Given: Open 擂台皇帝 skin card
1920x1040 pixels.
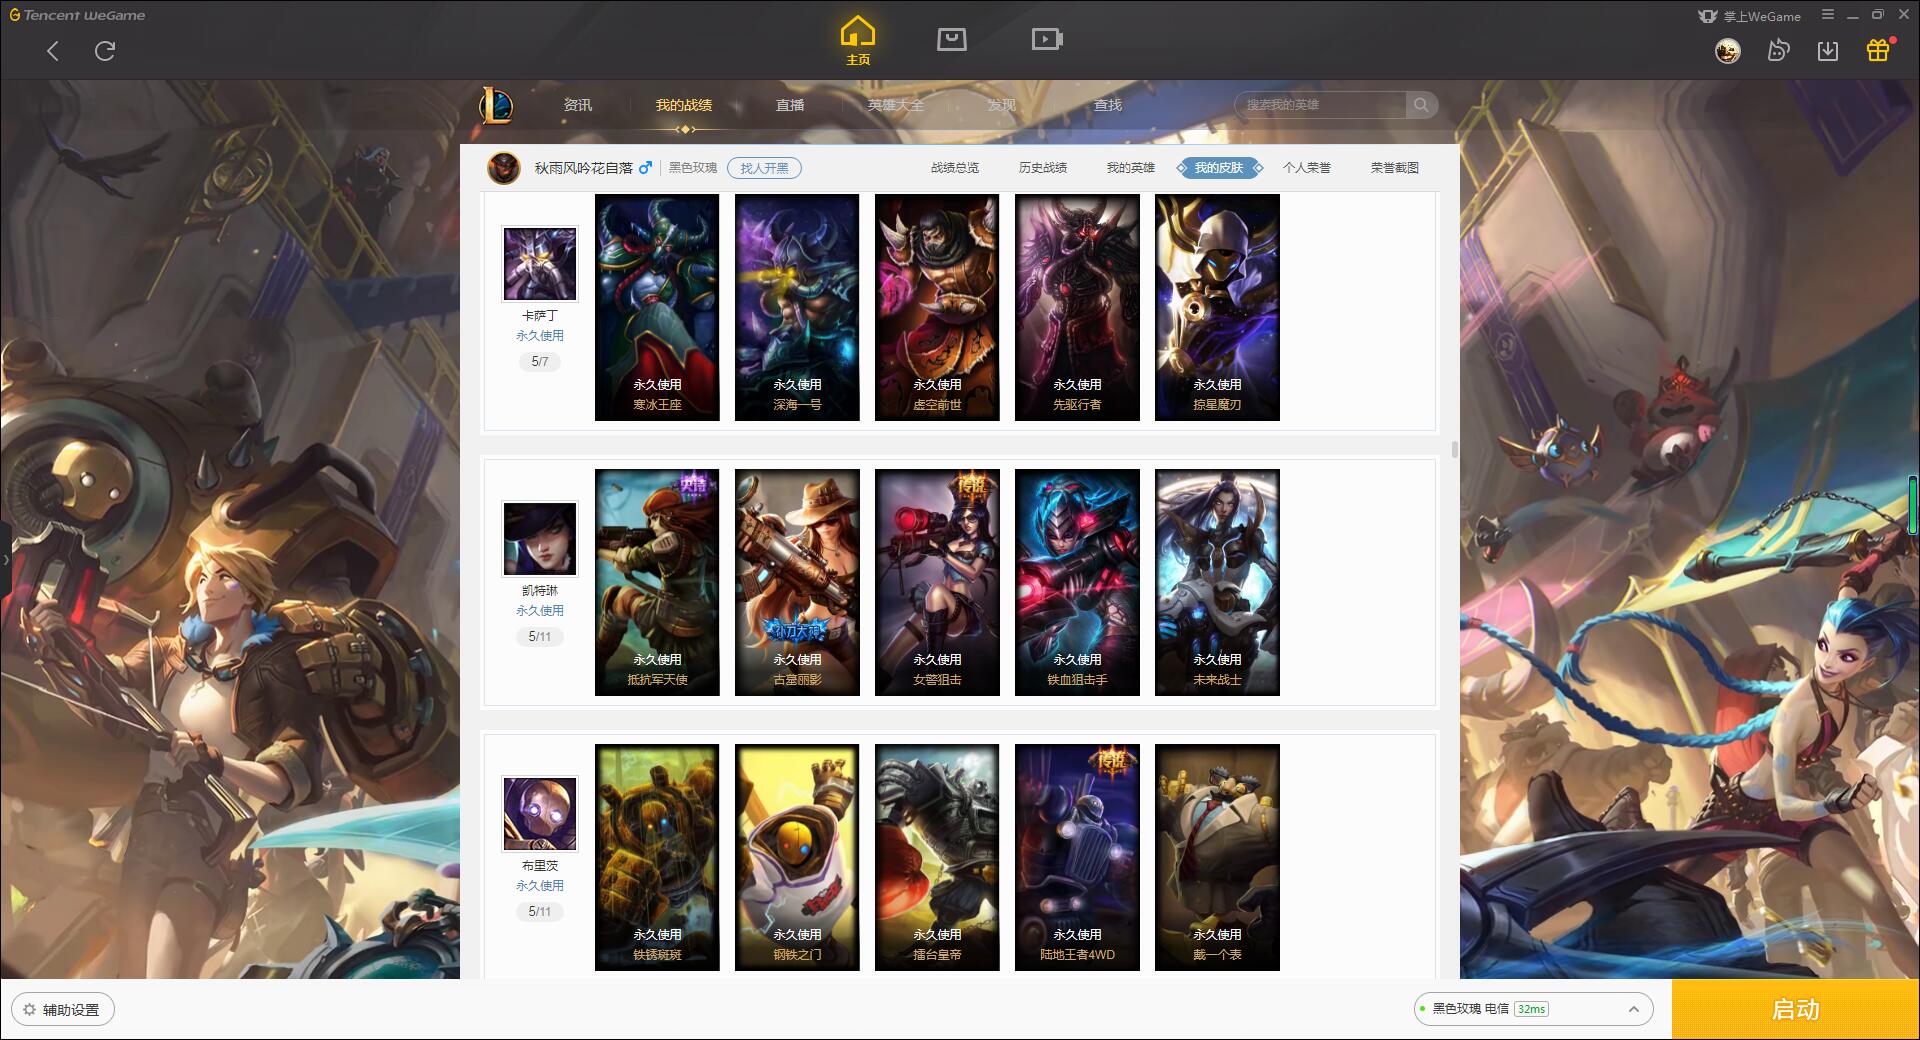Looking at the screenshot, I should coord(937,857).
